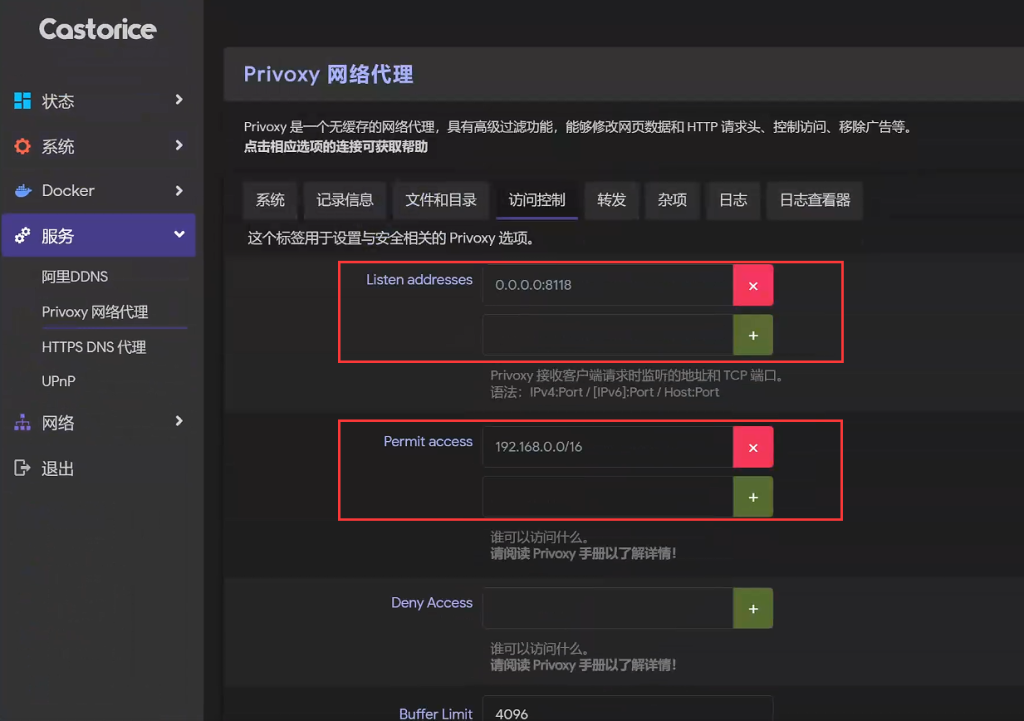Open the 阿里DDNS service page
This screenshot has width=1024, height=721.
[x=75, y=277]
